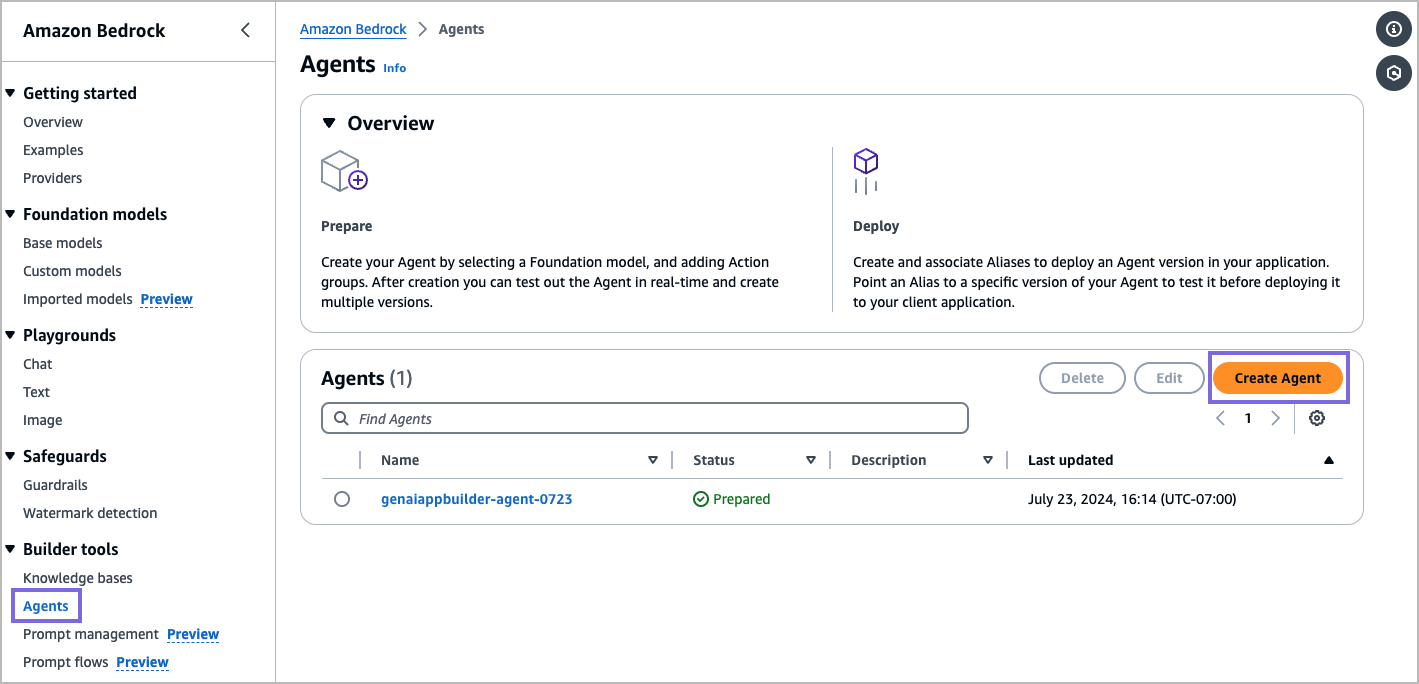Collapse the Overview section
This screenshot has width=1419, height=684.
(x=329, y=123)
